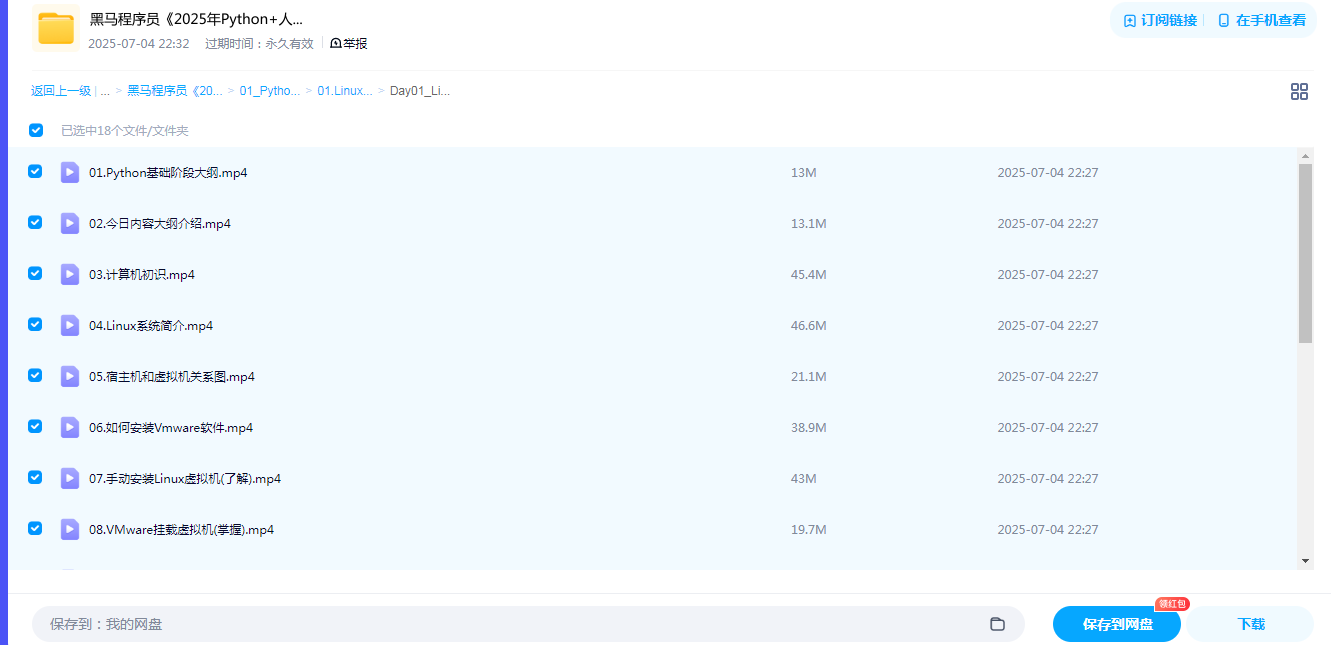The image size is (1331, 645).
Task: Go to the 黑马程序员 breadcrumb folder
Action: 174,91
